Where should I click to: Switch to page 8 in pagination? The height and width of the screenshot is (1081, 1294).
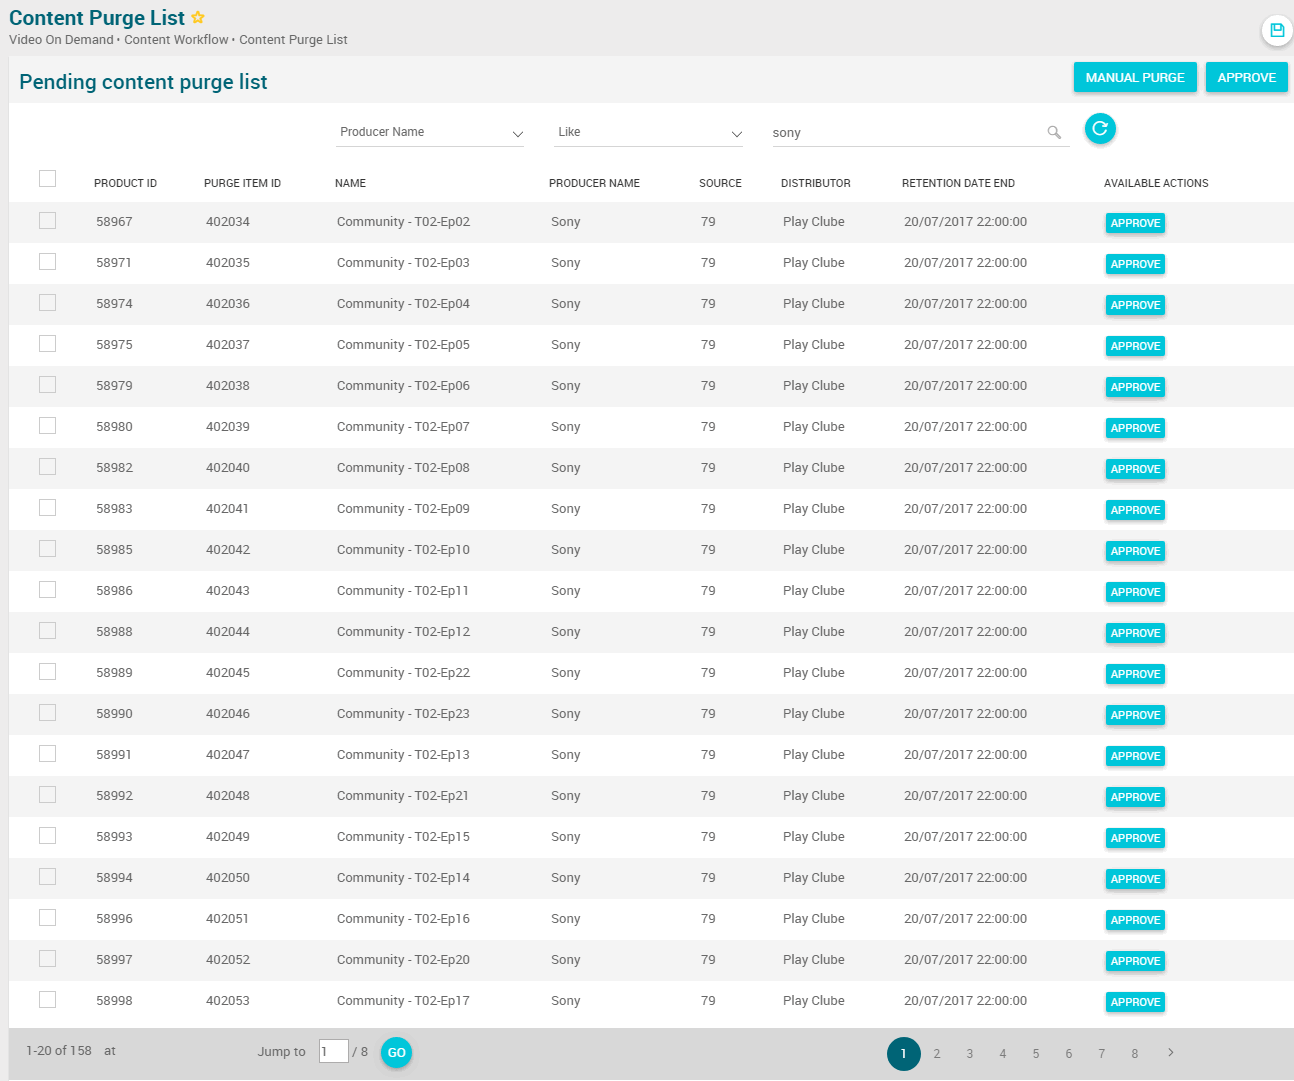coord(1134,1053)
